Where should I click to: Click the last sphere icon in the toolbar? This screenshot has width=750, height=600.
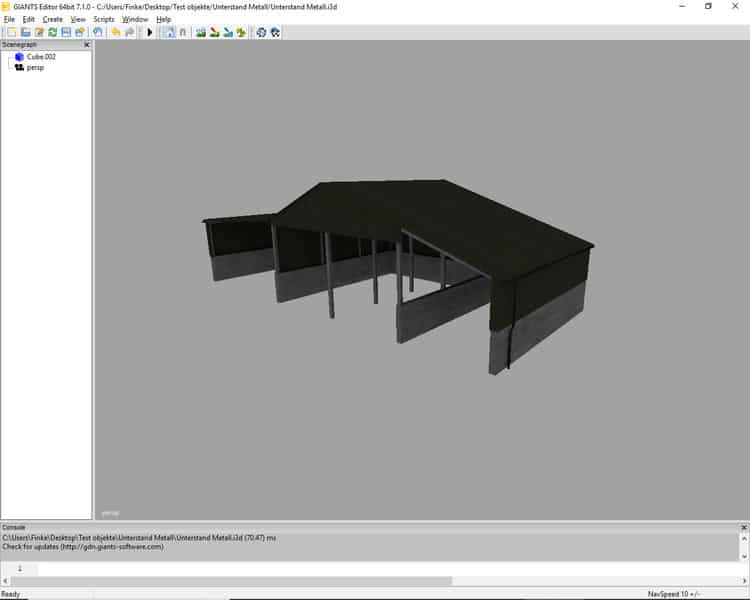[x=275, y=32]
